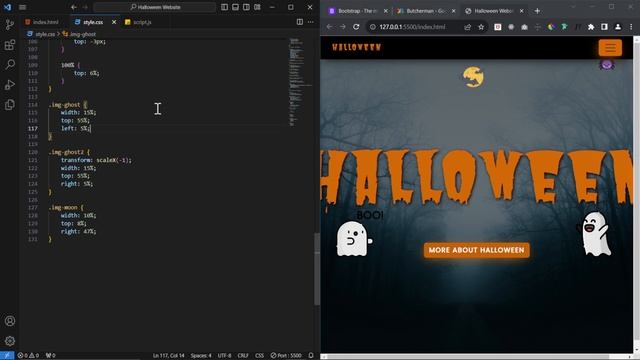
Task: Toggle secondary sidebar layout icon
Action: pyautogui.click(x=247, y=7)
